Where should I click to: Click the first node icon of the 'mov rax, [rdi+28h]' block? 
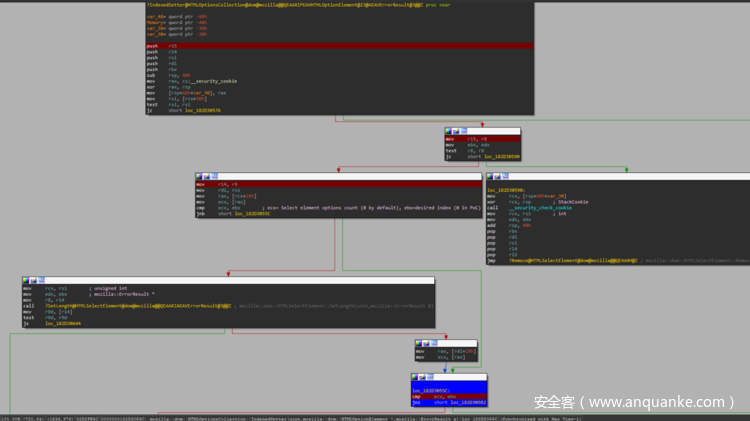pos(420,342)
